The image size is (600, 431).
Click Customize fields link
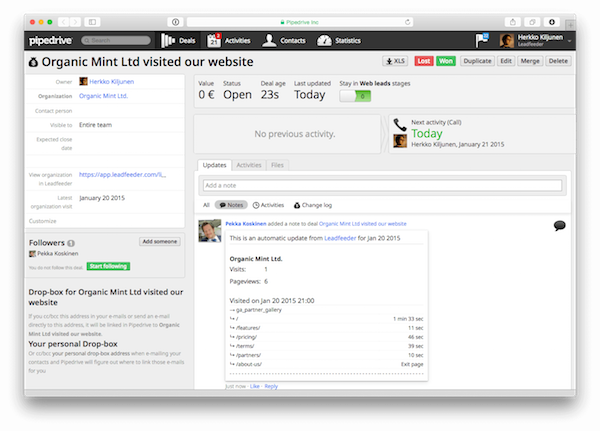click(x=42, y=221)
